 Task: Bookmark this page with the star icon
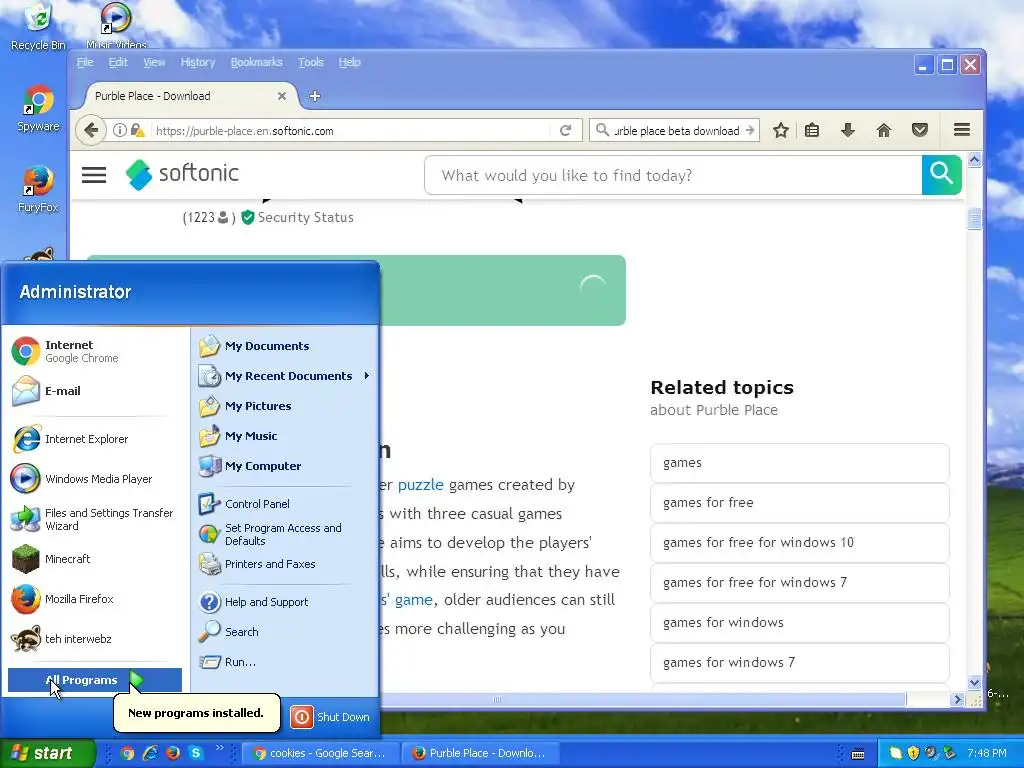point(780,131)
